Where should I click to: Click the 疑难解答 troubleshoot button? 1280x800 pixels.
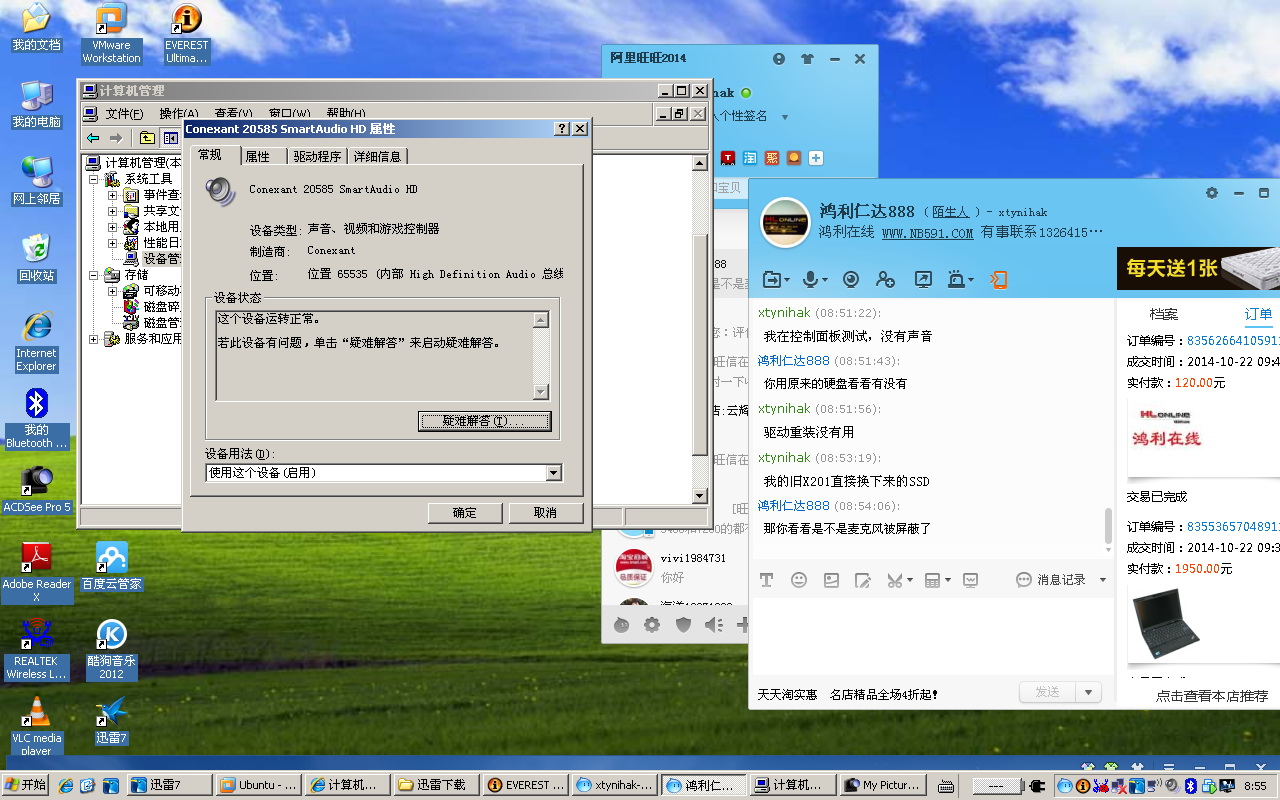(484, 421)
